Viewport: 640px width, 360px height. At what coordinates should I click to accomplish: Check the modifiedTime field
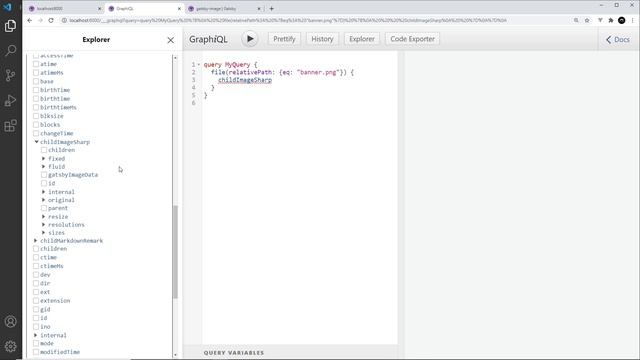[x=36, y=352]
